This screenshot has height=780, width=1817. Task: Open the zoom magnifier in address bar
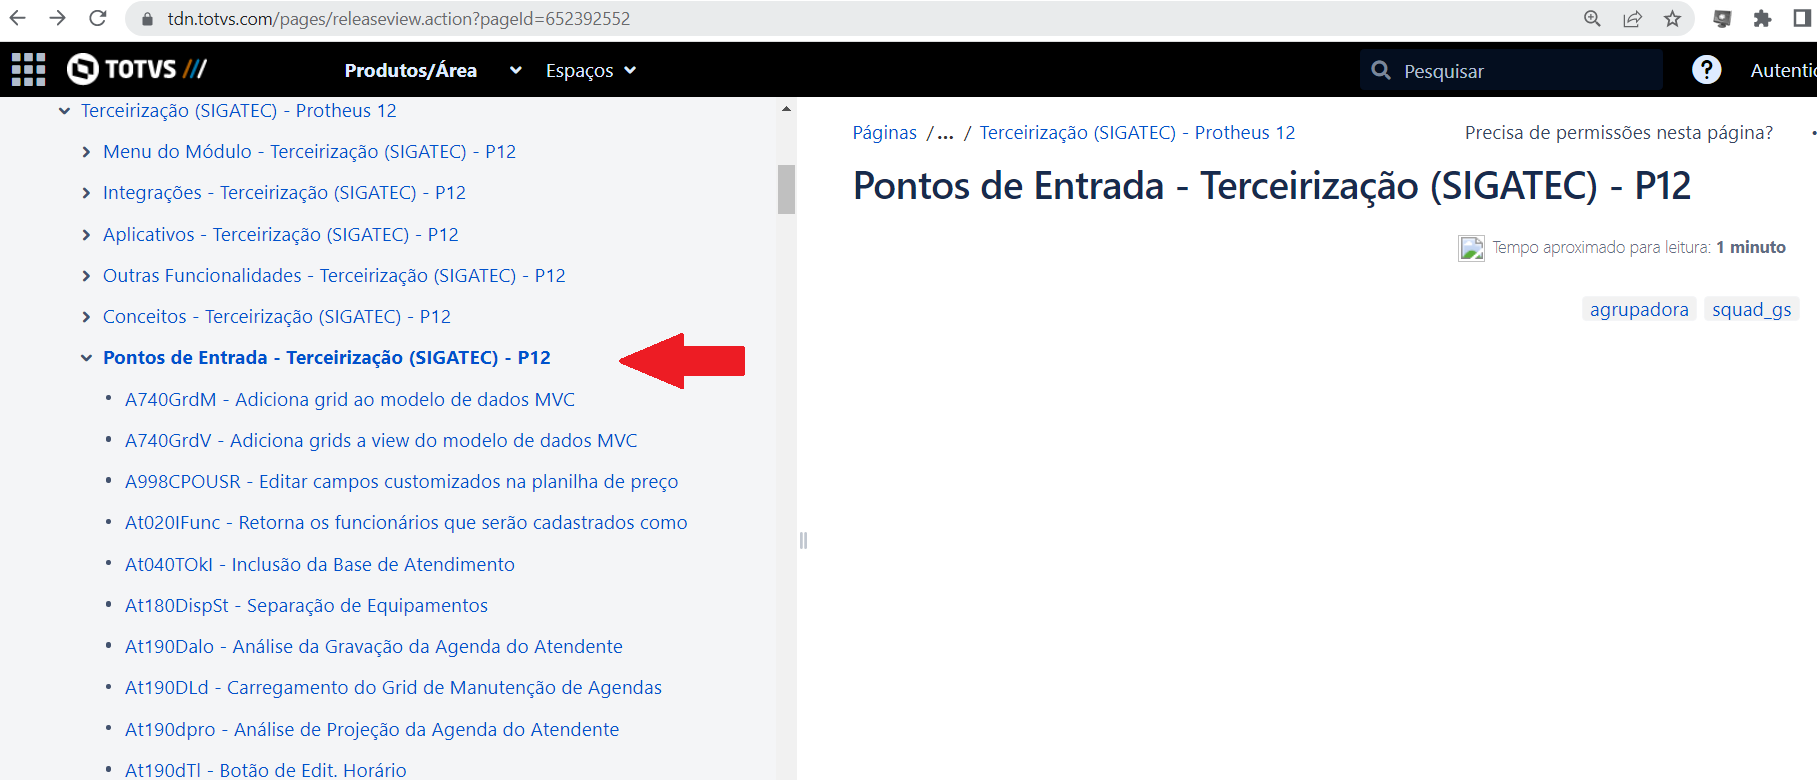(1592, 19)
